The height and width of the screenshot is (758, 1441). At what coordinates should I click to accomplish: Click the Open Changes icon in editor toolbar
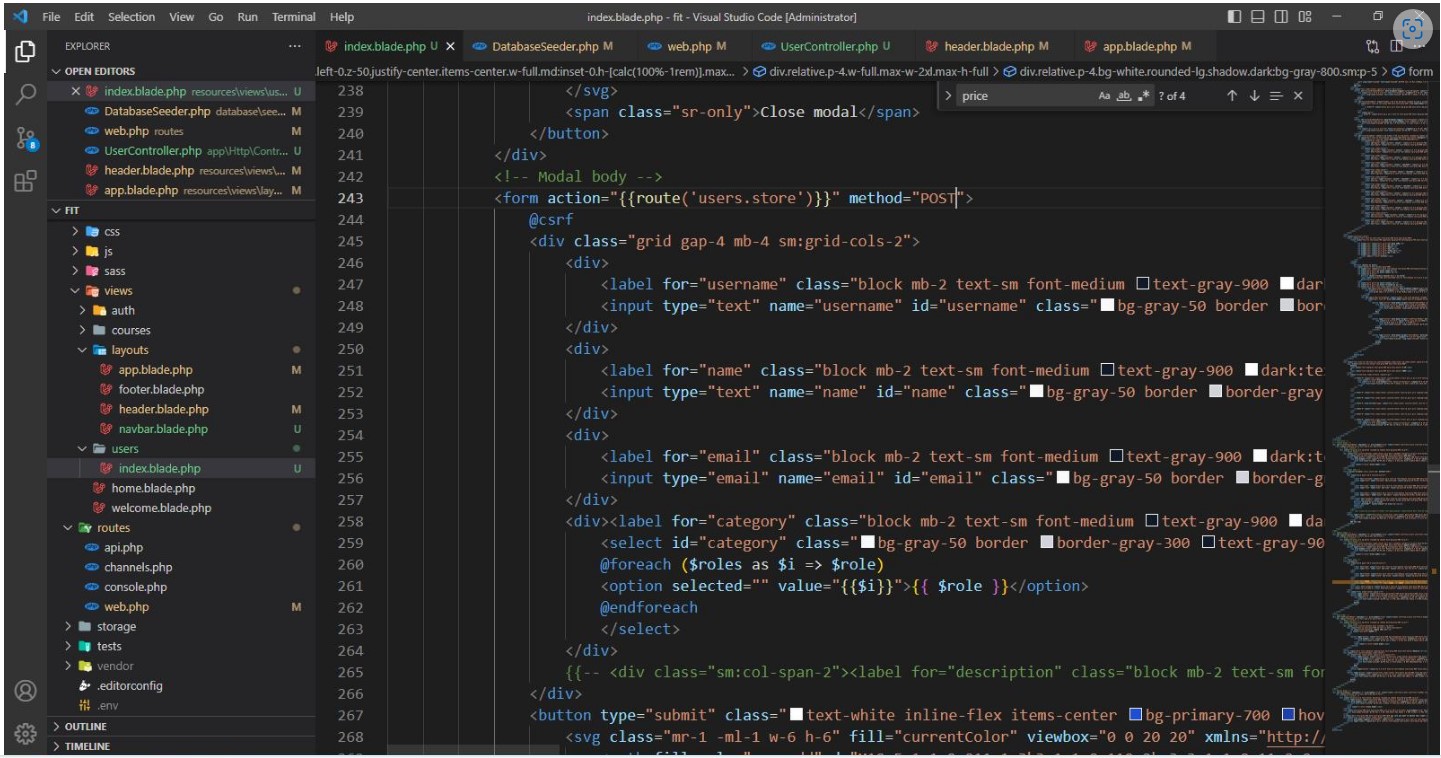1372,46
